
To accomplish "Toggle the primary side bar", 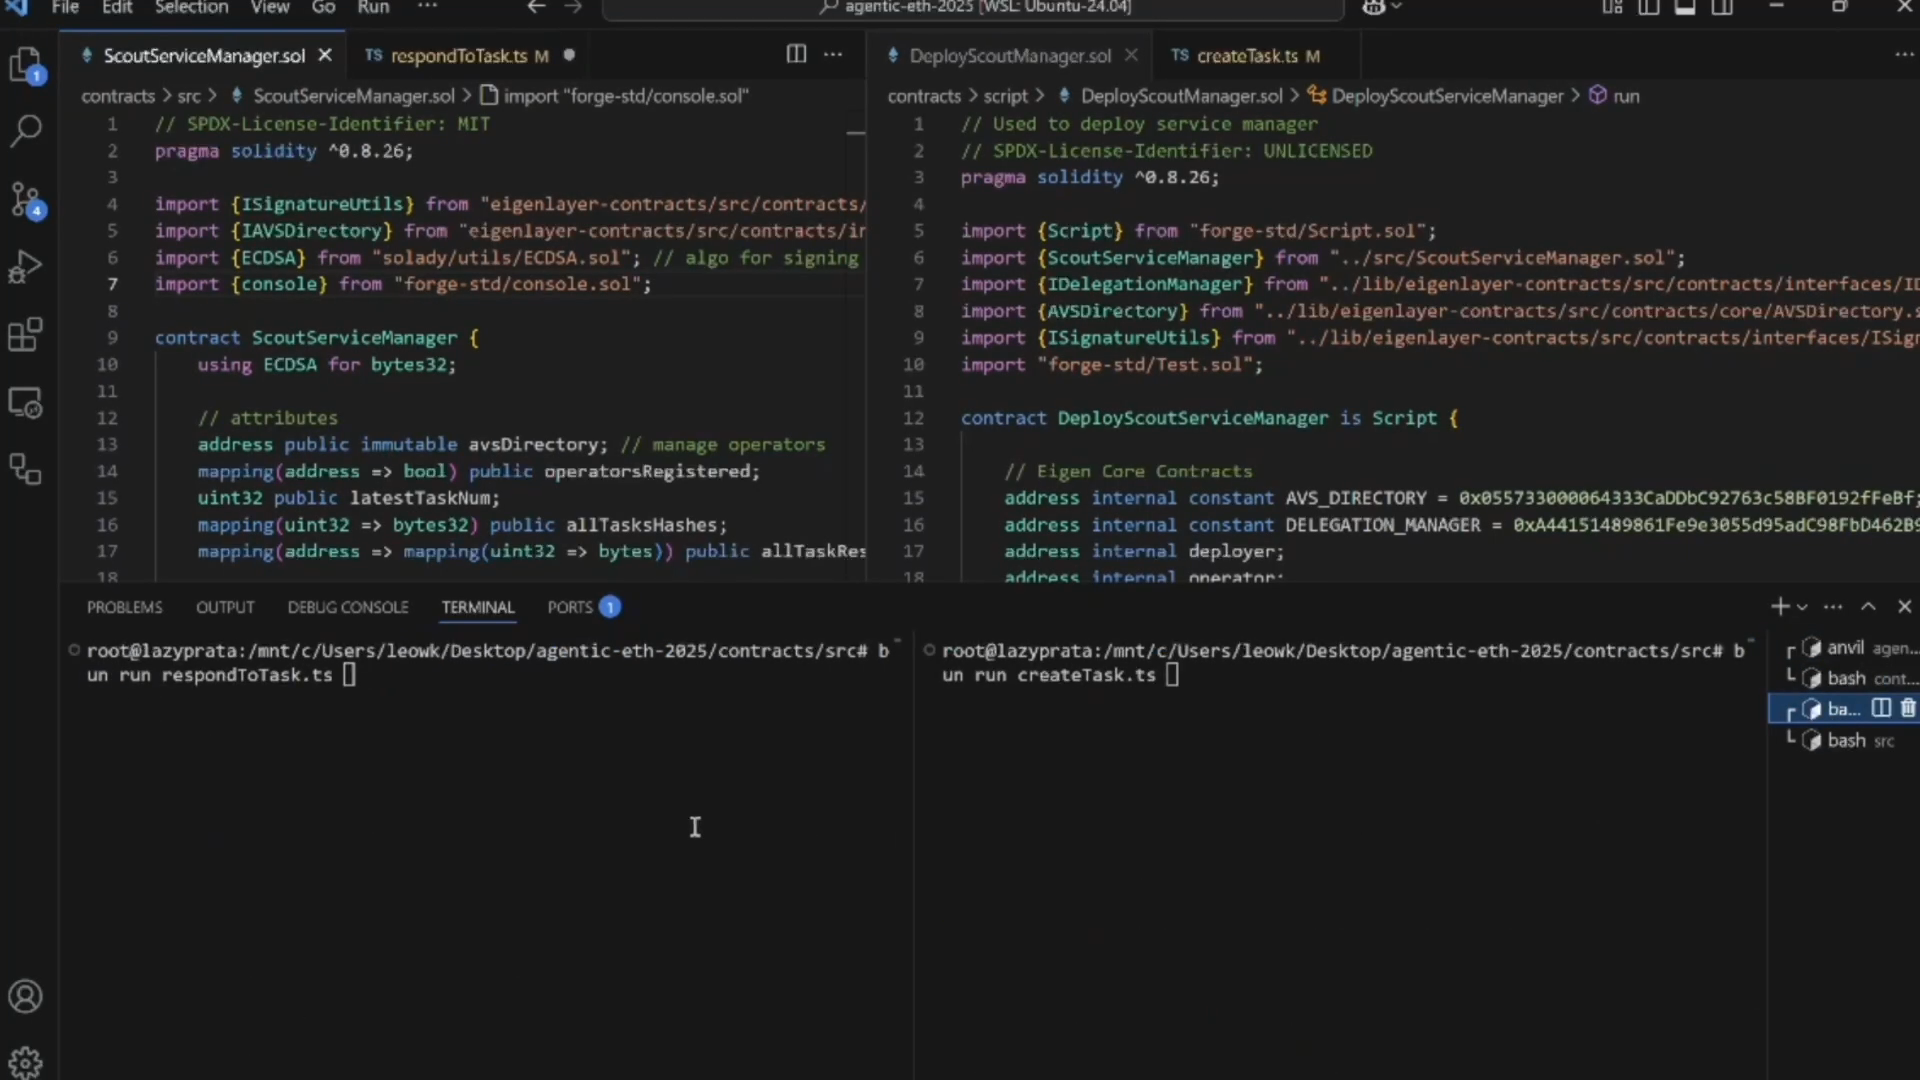I will coord(1649,7).
